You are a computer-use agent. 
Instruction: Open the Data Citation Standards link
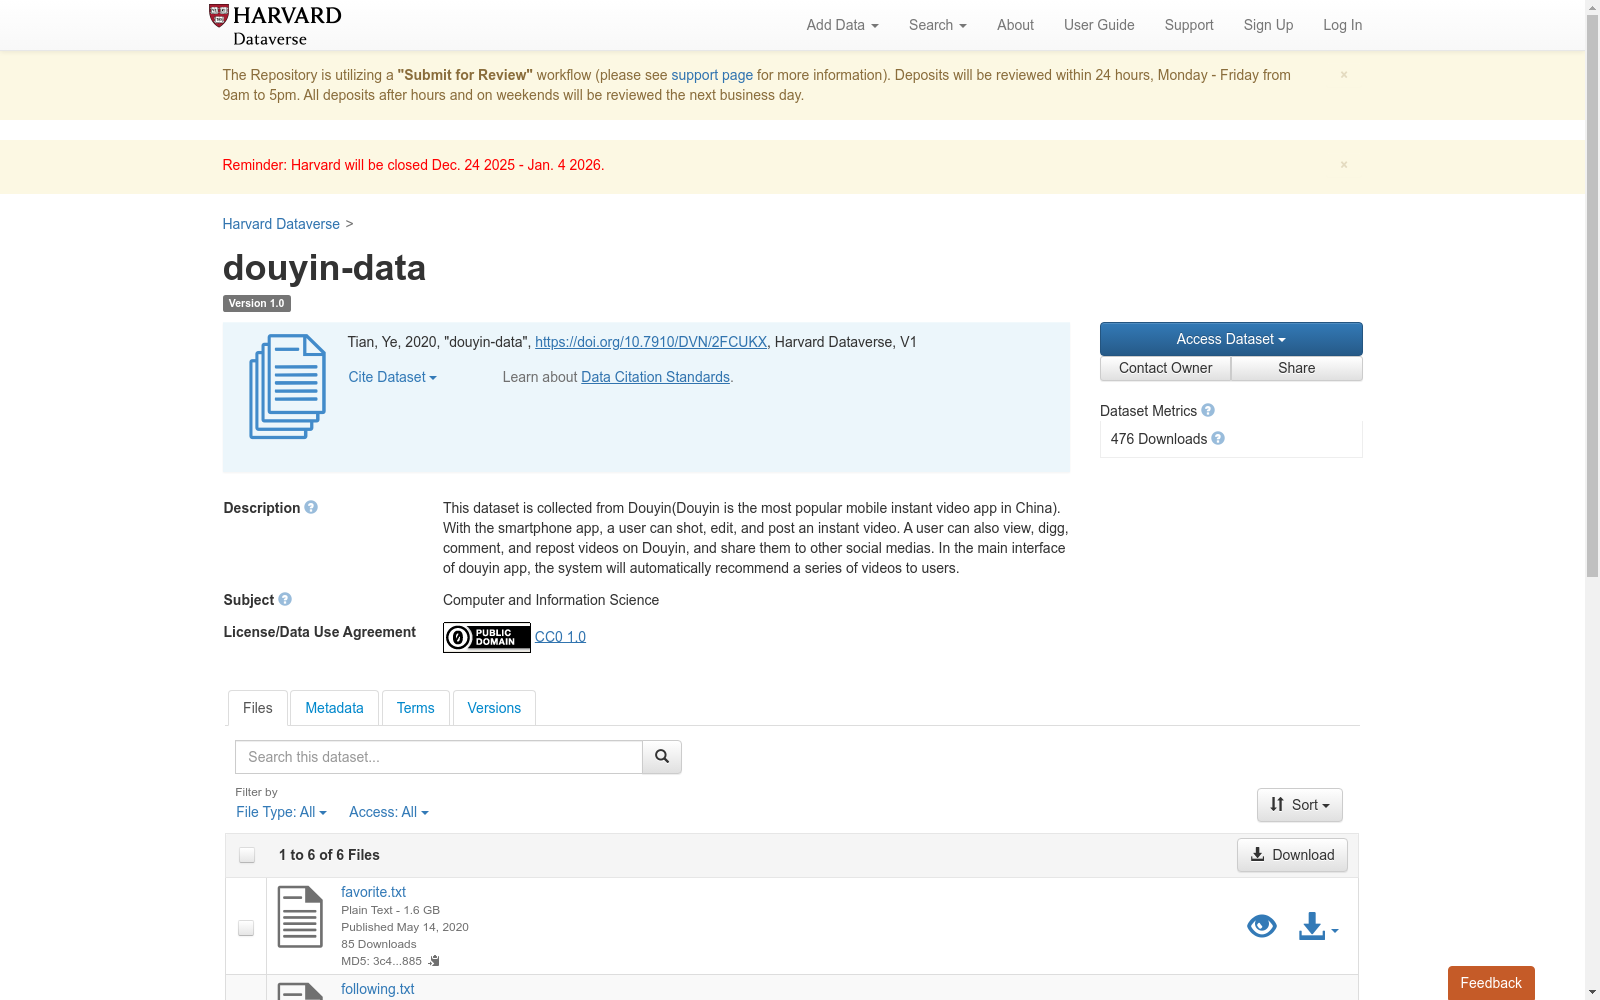pos(656,377)
